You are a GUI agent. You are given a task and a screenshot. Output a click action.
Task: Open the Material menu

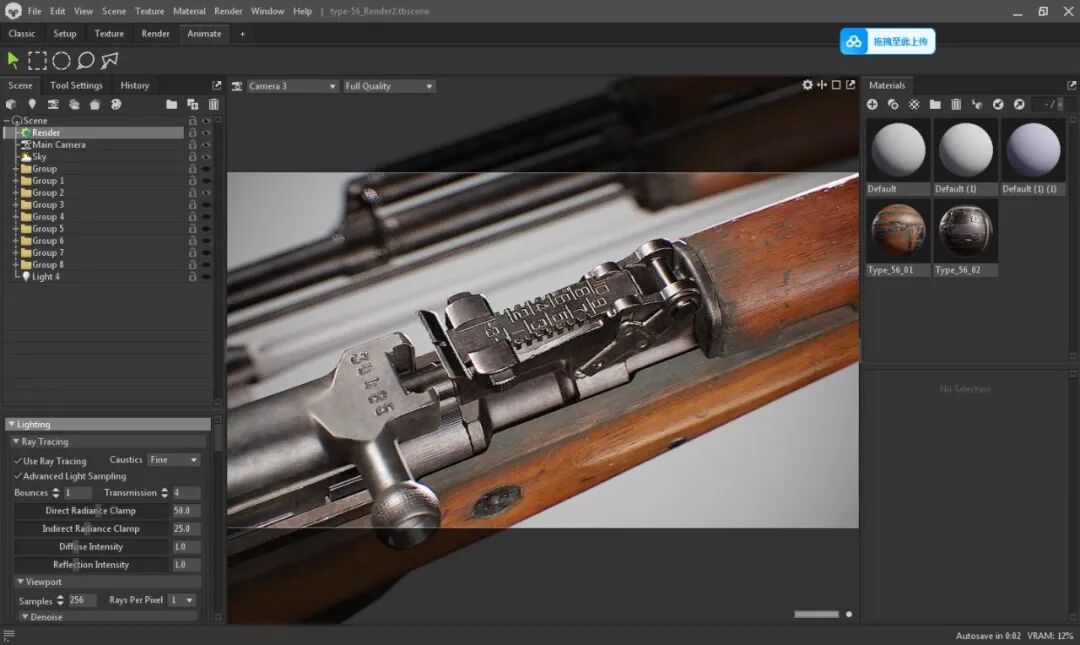pos(189,11)
